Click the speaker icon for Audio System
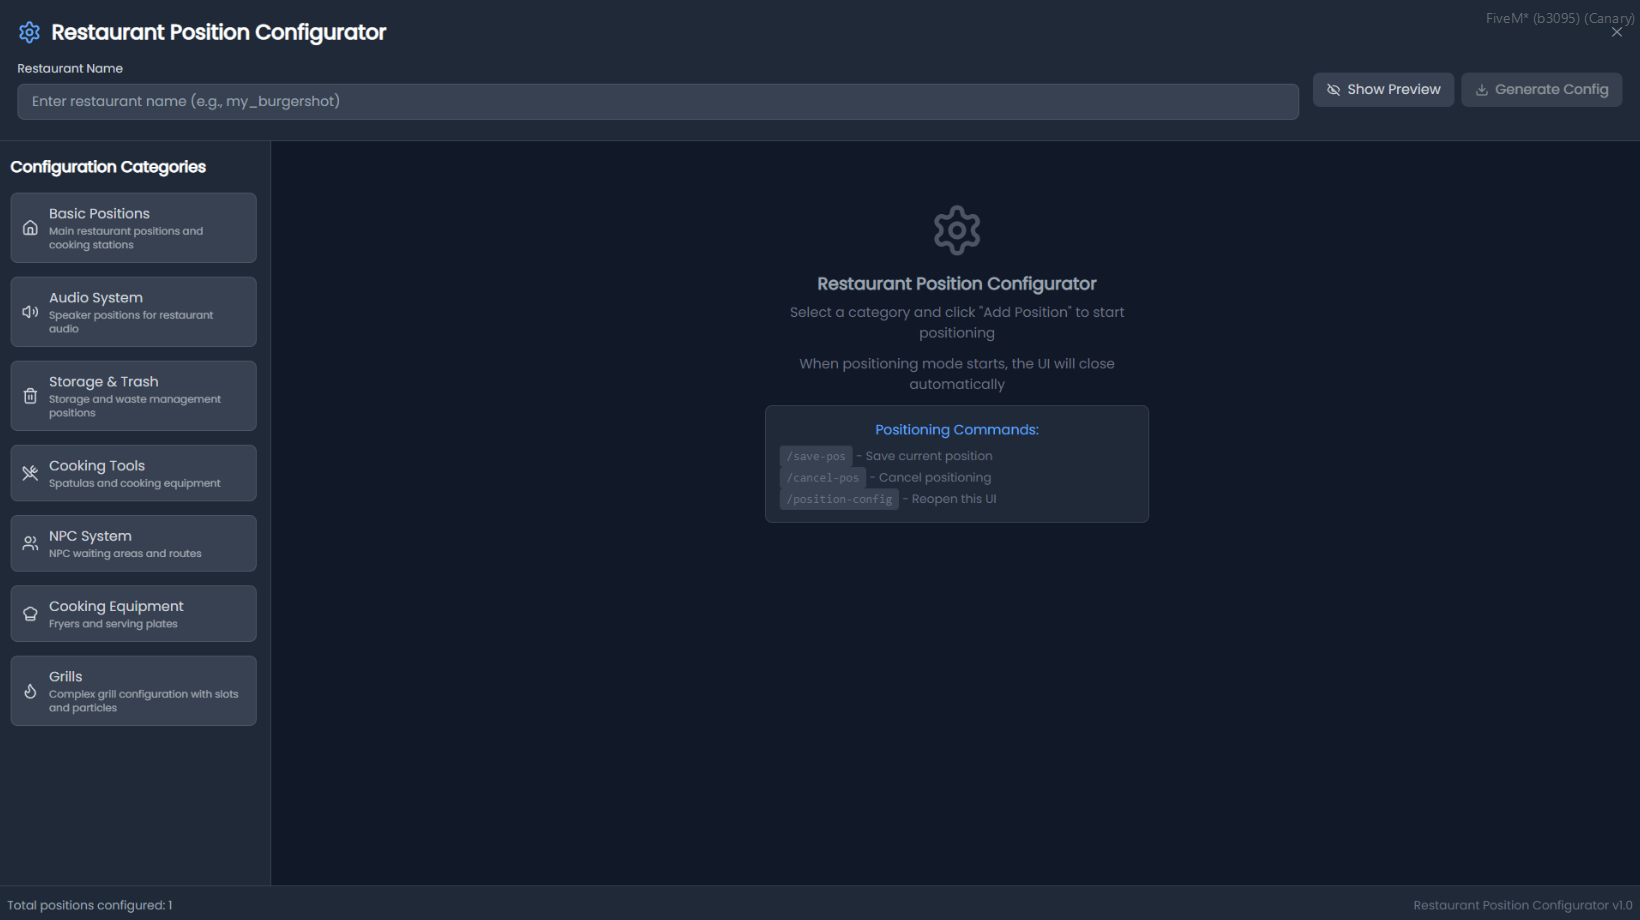The height and width of the screenshot is (920, 1640). [x=30, y=312]
